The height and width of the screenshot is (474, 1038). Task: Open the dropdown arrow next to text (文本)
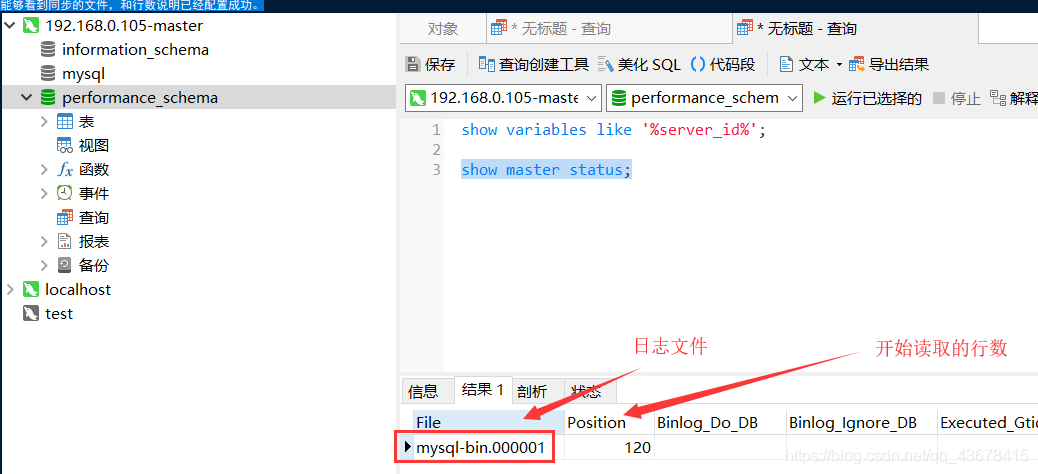click(839, 65)
